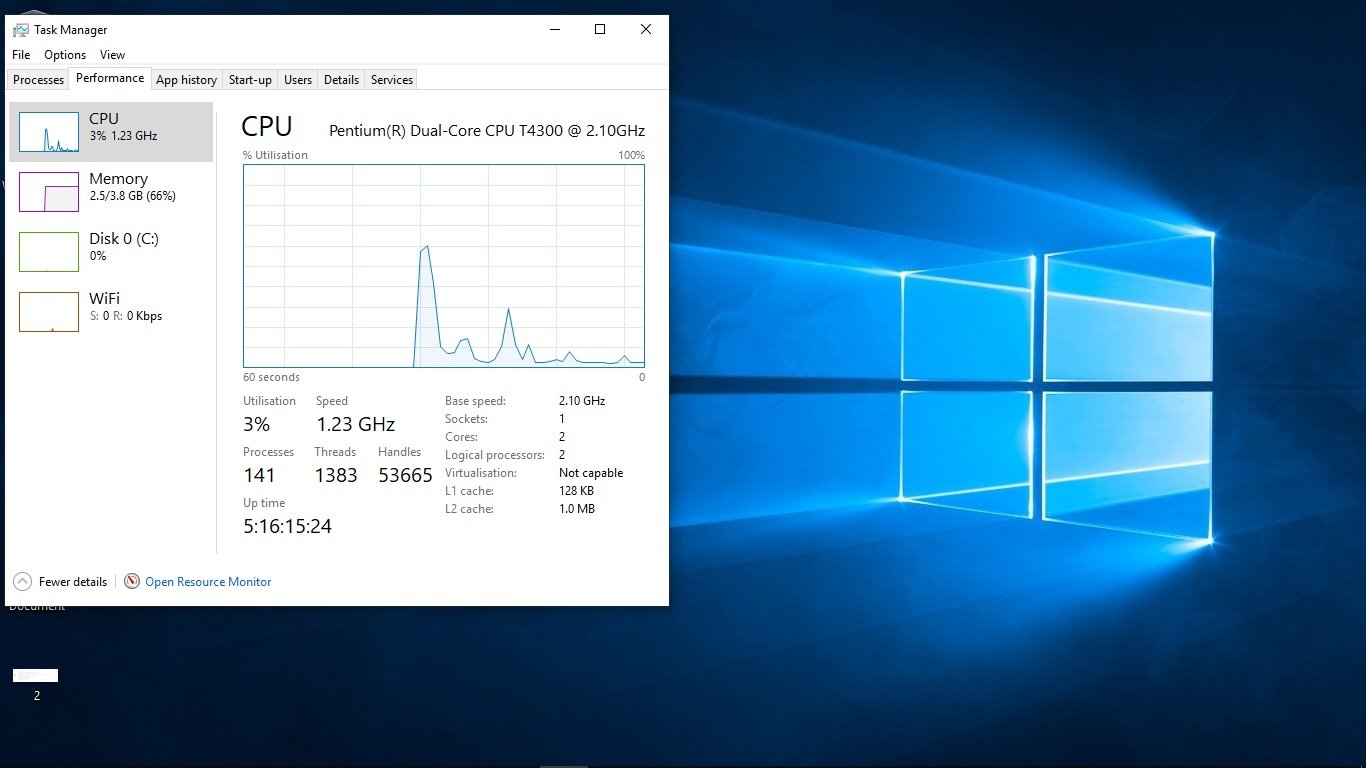Select the desktop icon labeled 2
This screenshot has width=1366, height=768.
(x=36, y=684)
